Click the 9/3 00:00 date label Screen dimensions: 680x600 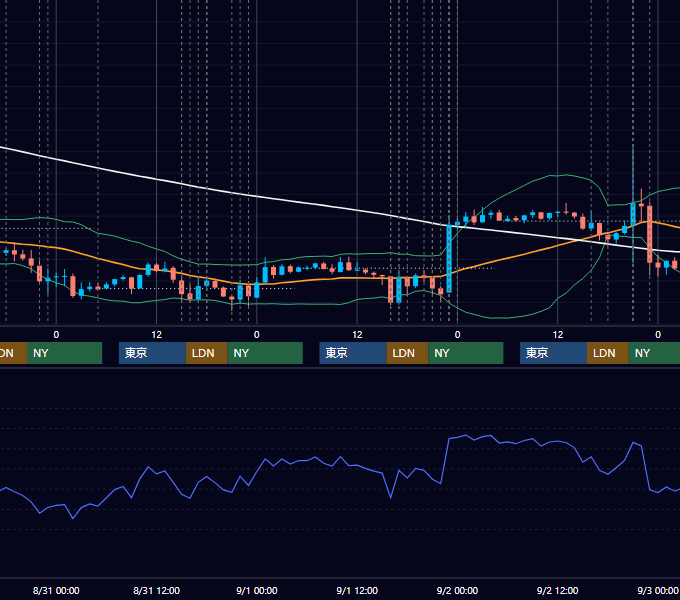coord(657,590)
